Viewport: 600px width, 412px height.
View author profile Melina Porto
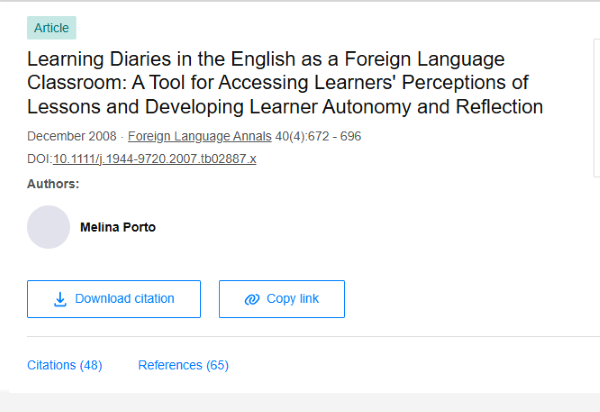click(118, 227)
